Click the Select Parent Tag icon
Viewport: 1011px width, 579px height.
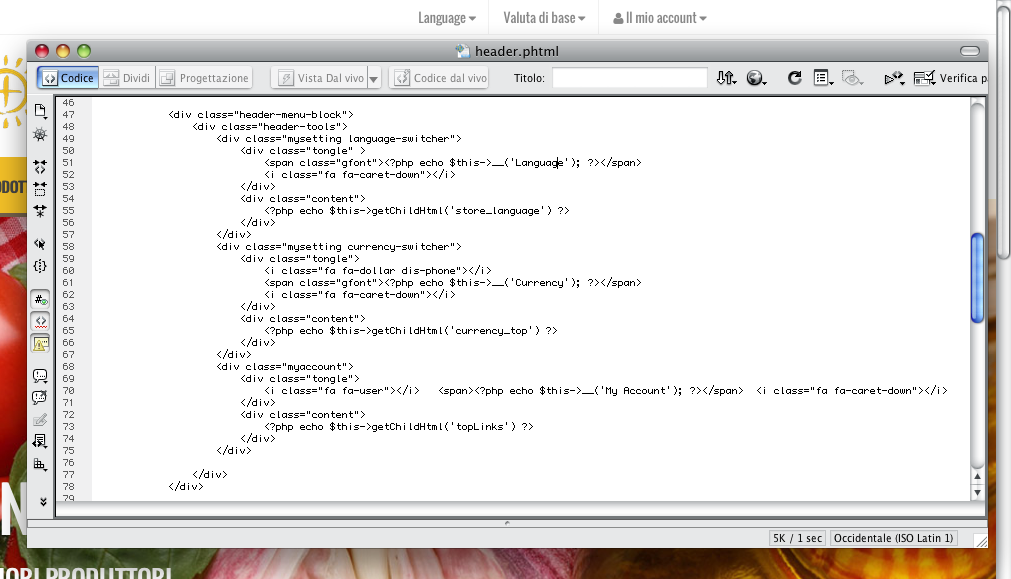tap(40, 243)
